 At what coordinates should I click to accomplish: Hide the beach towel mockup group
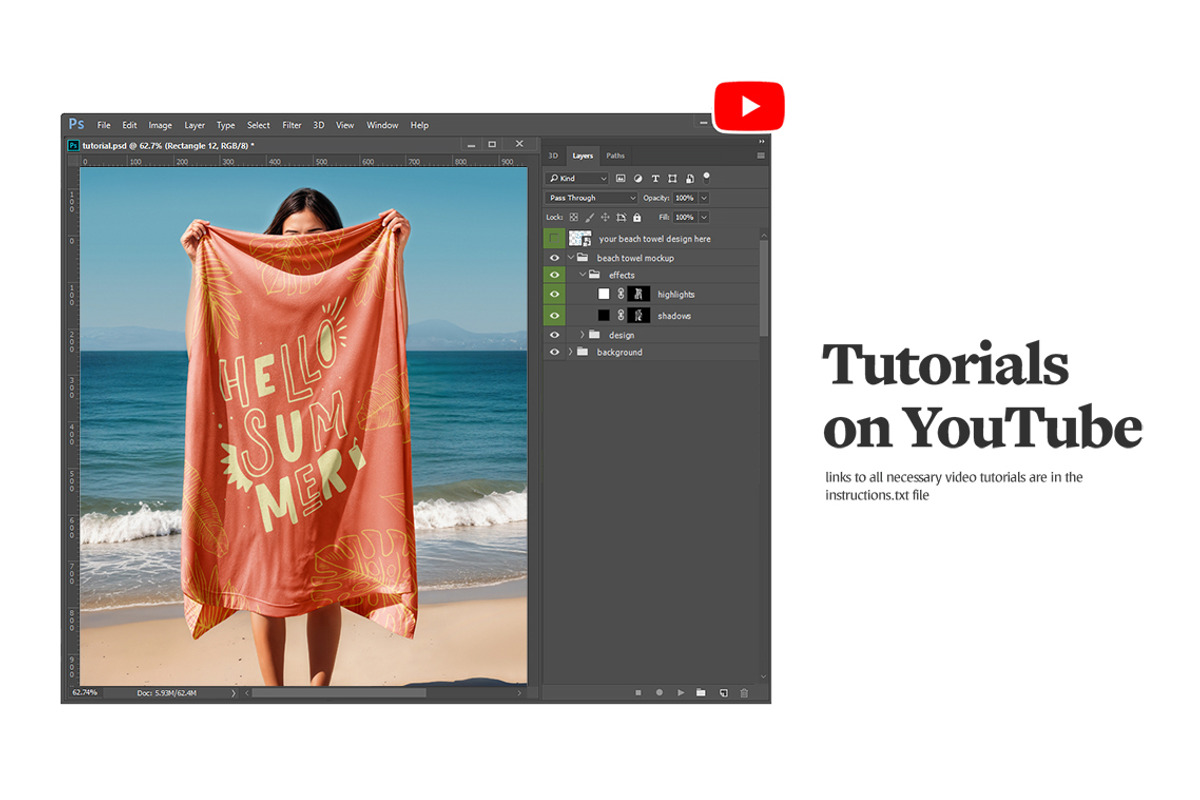[554, 258]
